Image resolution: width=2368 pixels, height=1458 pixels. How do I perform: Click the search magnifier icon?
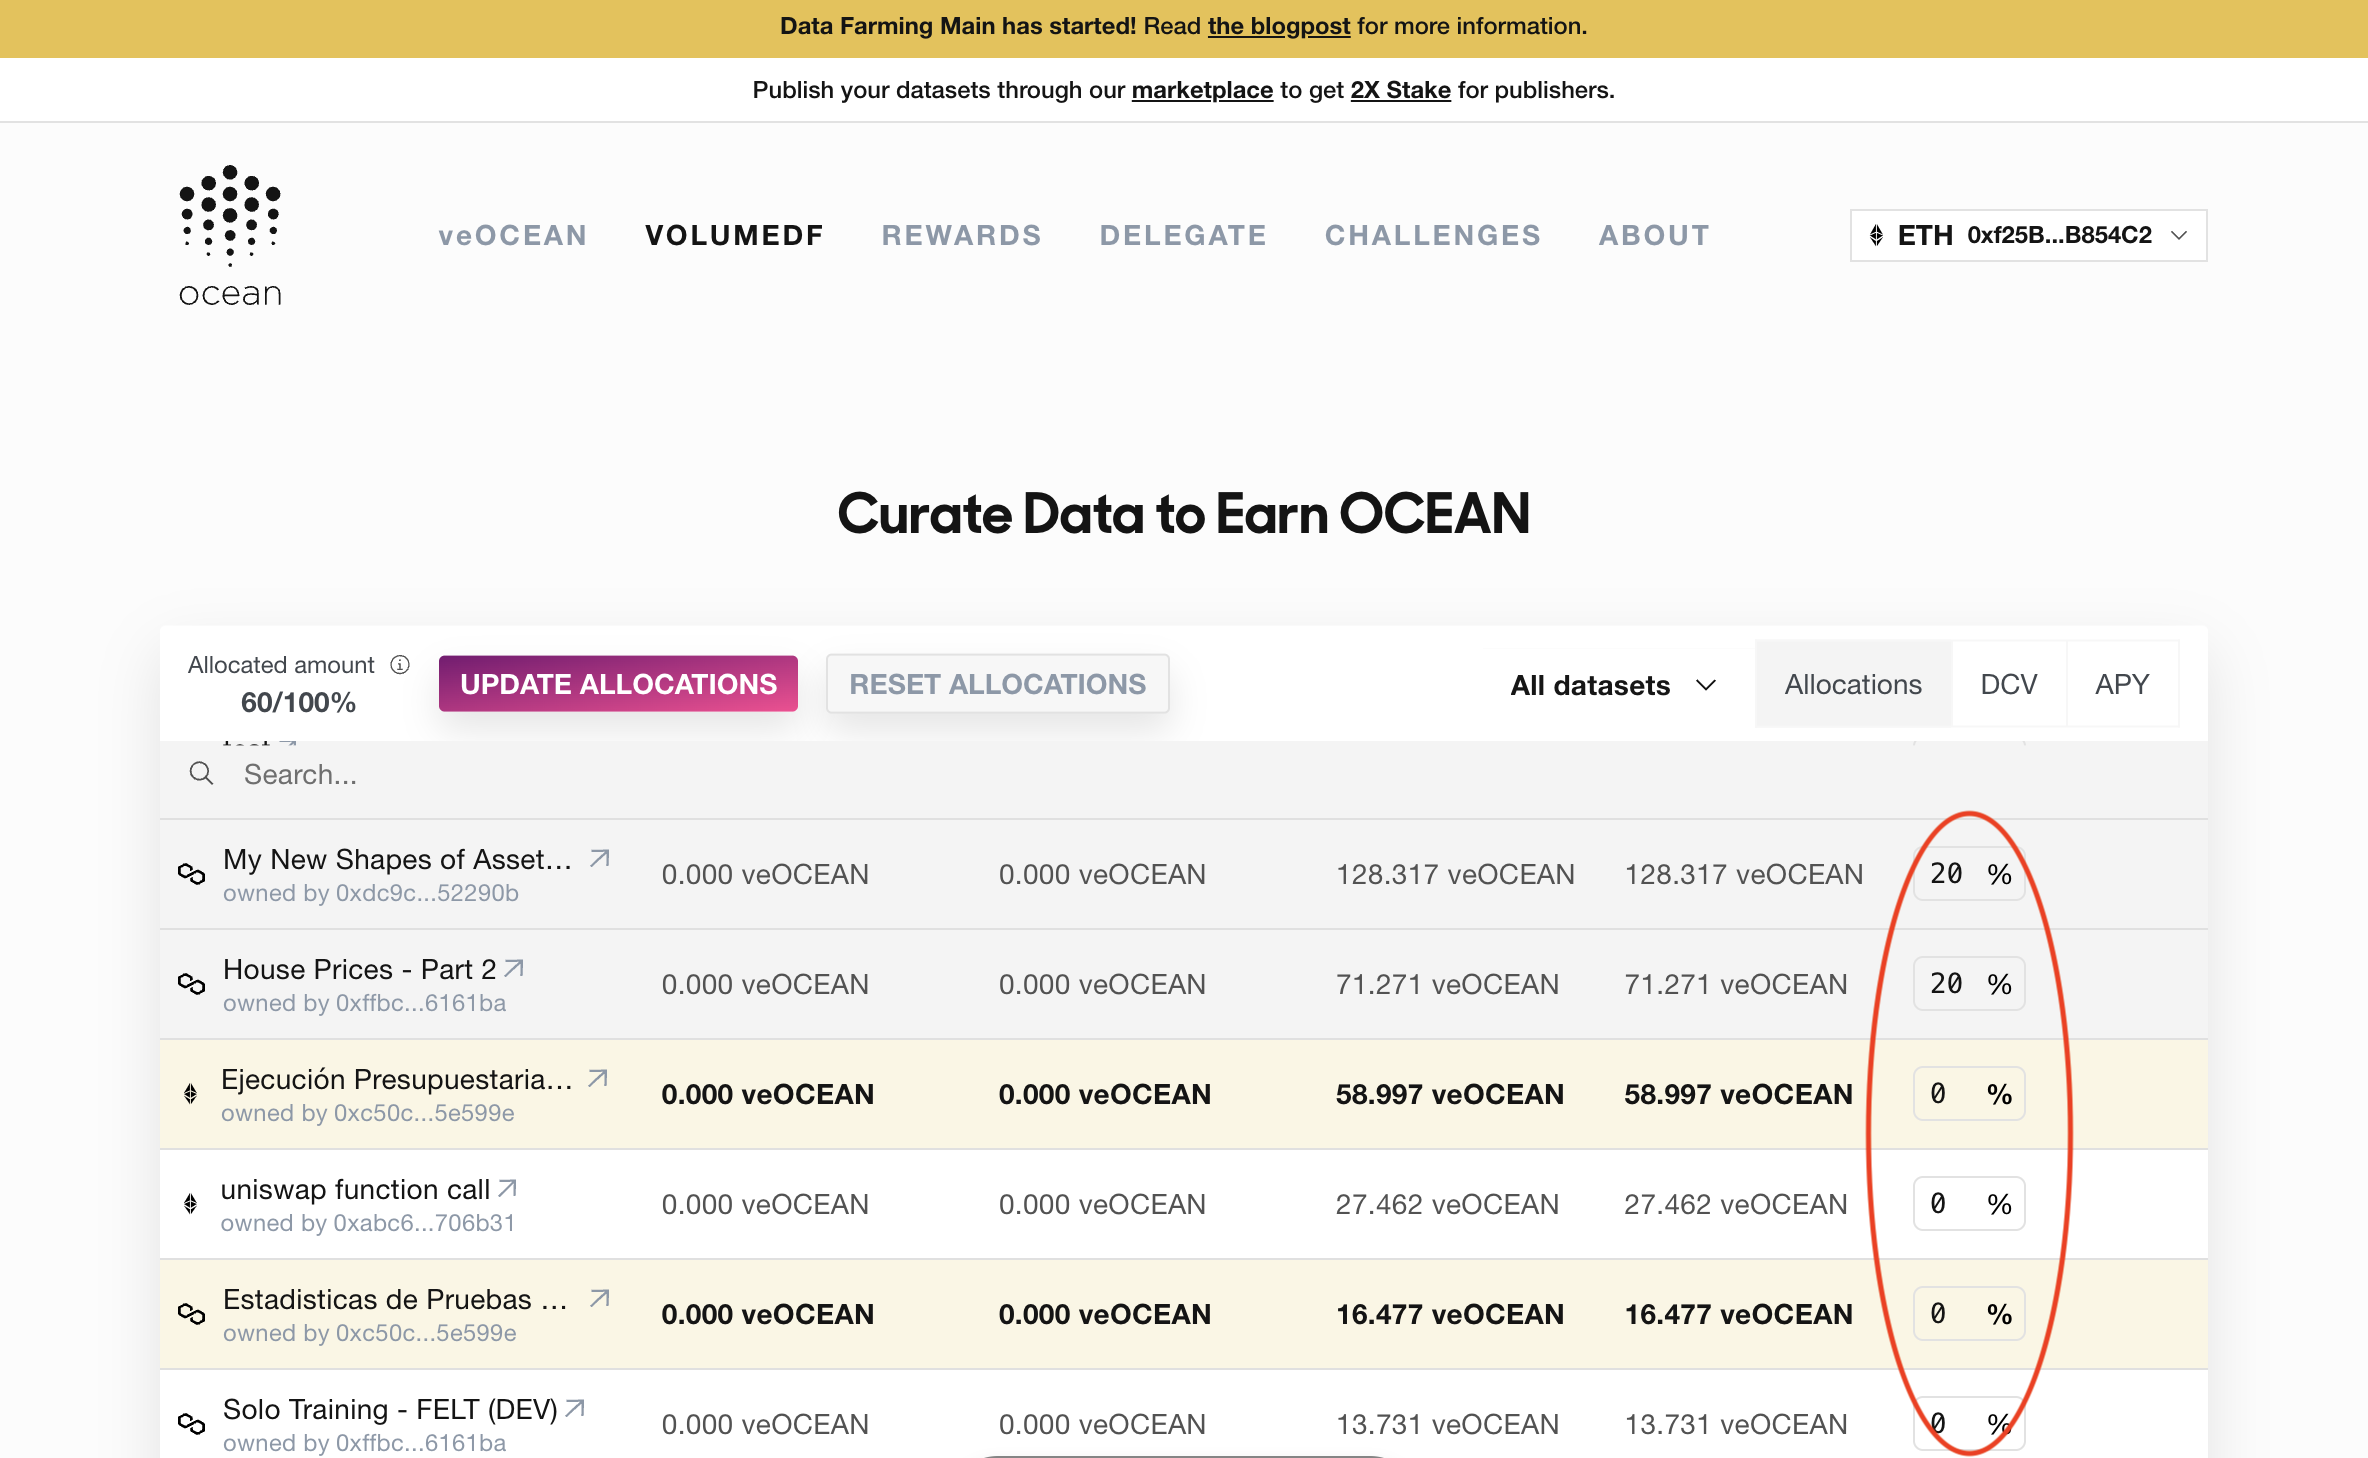[x=201, y=774]
